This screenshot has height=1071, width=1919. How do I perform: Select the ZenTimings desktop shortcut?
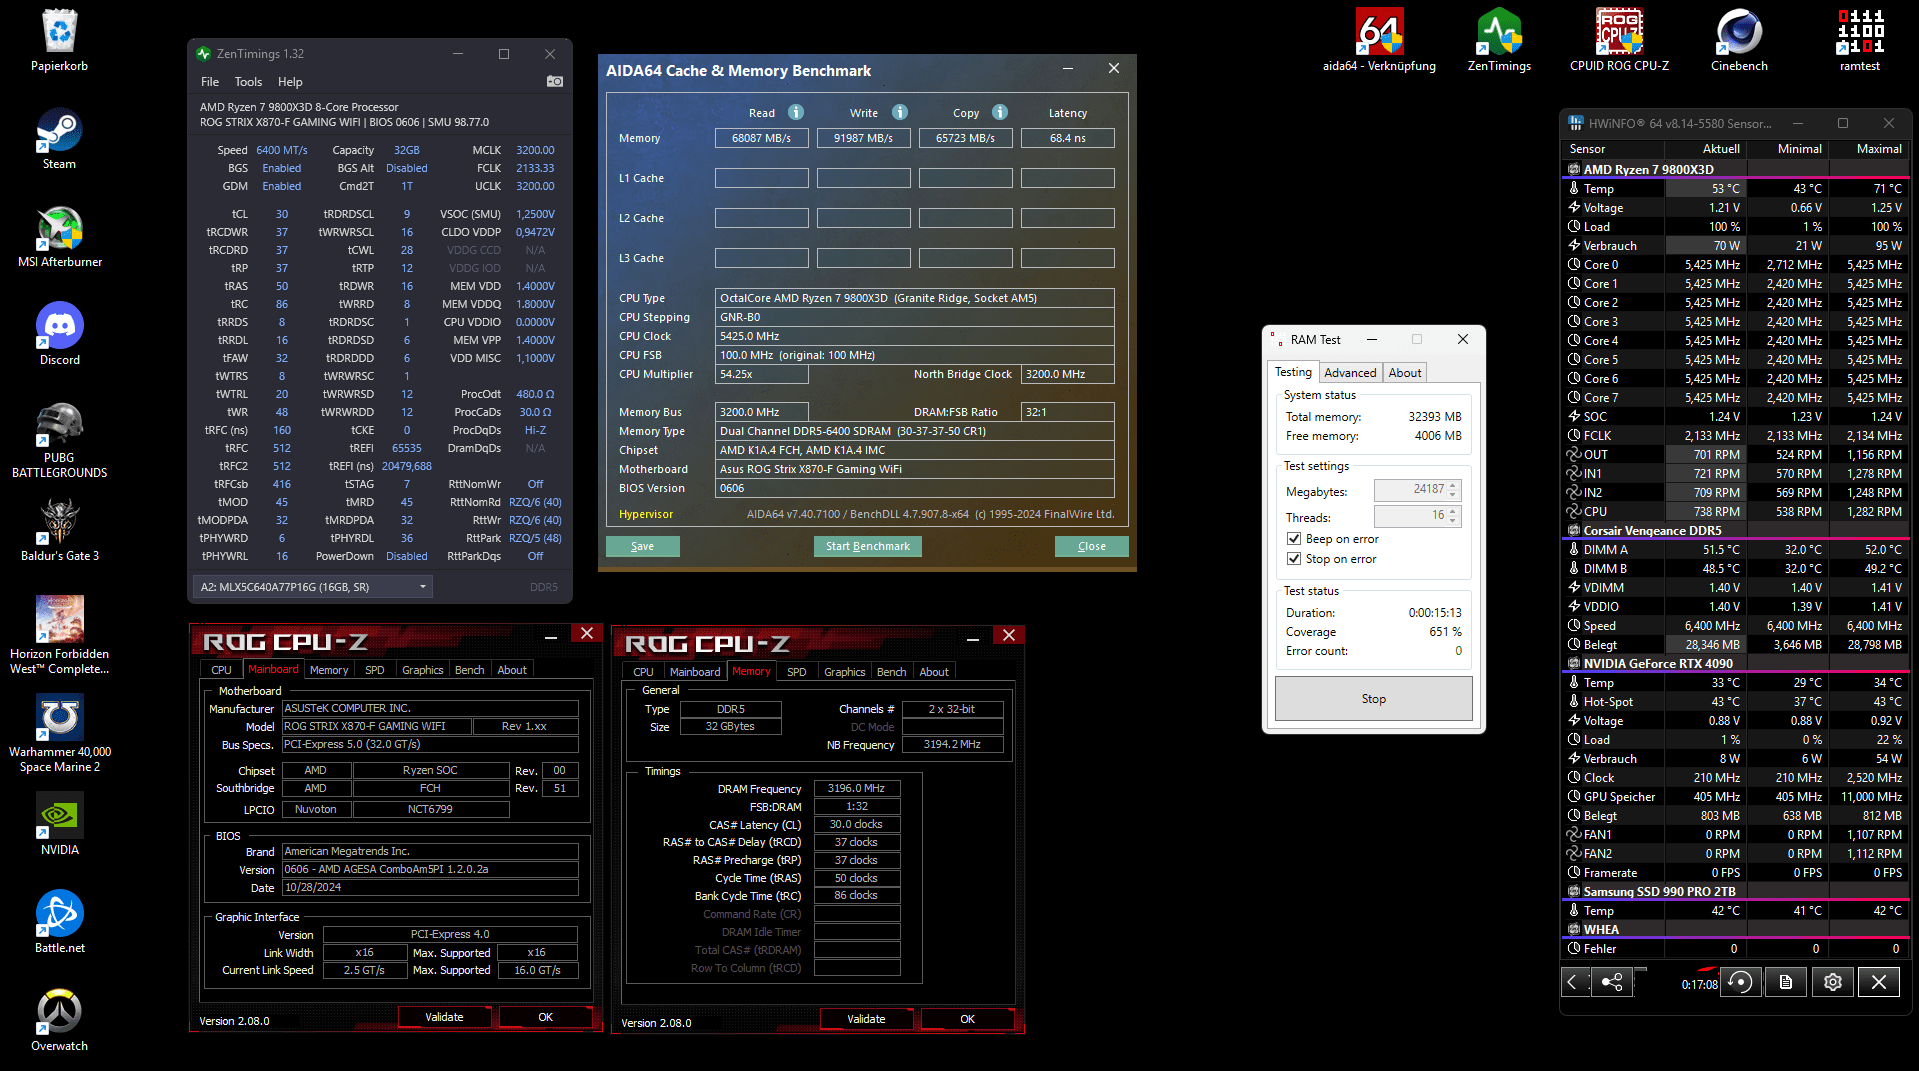click(x=1500, y=40)
